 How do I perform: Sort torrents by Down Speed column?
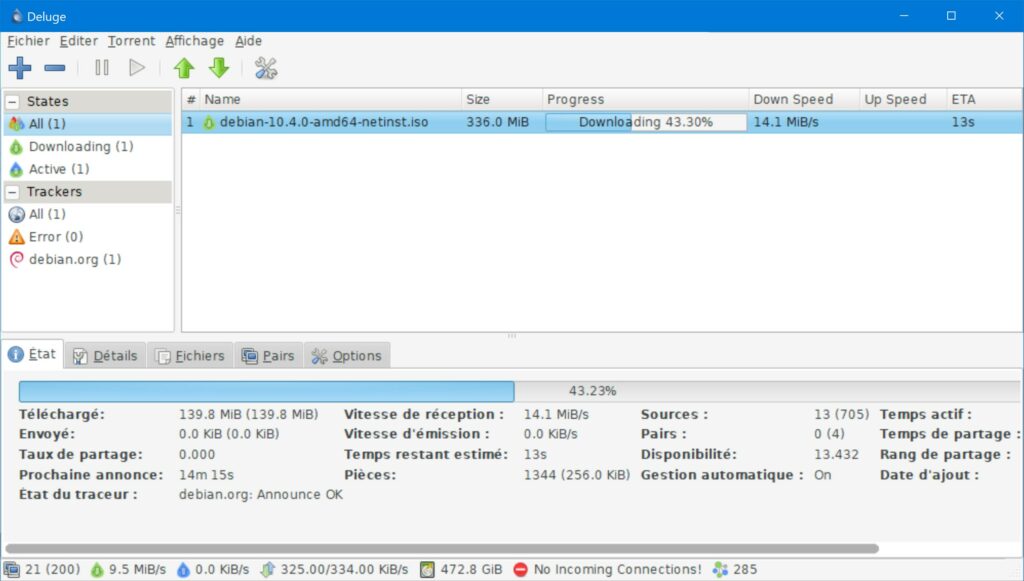(804, 100)
